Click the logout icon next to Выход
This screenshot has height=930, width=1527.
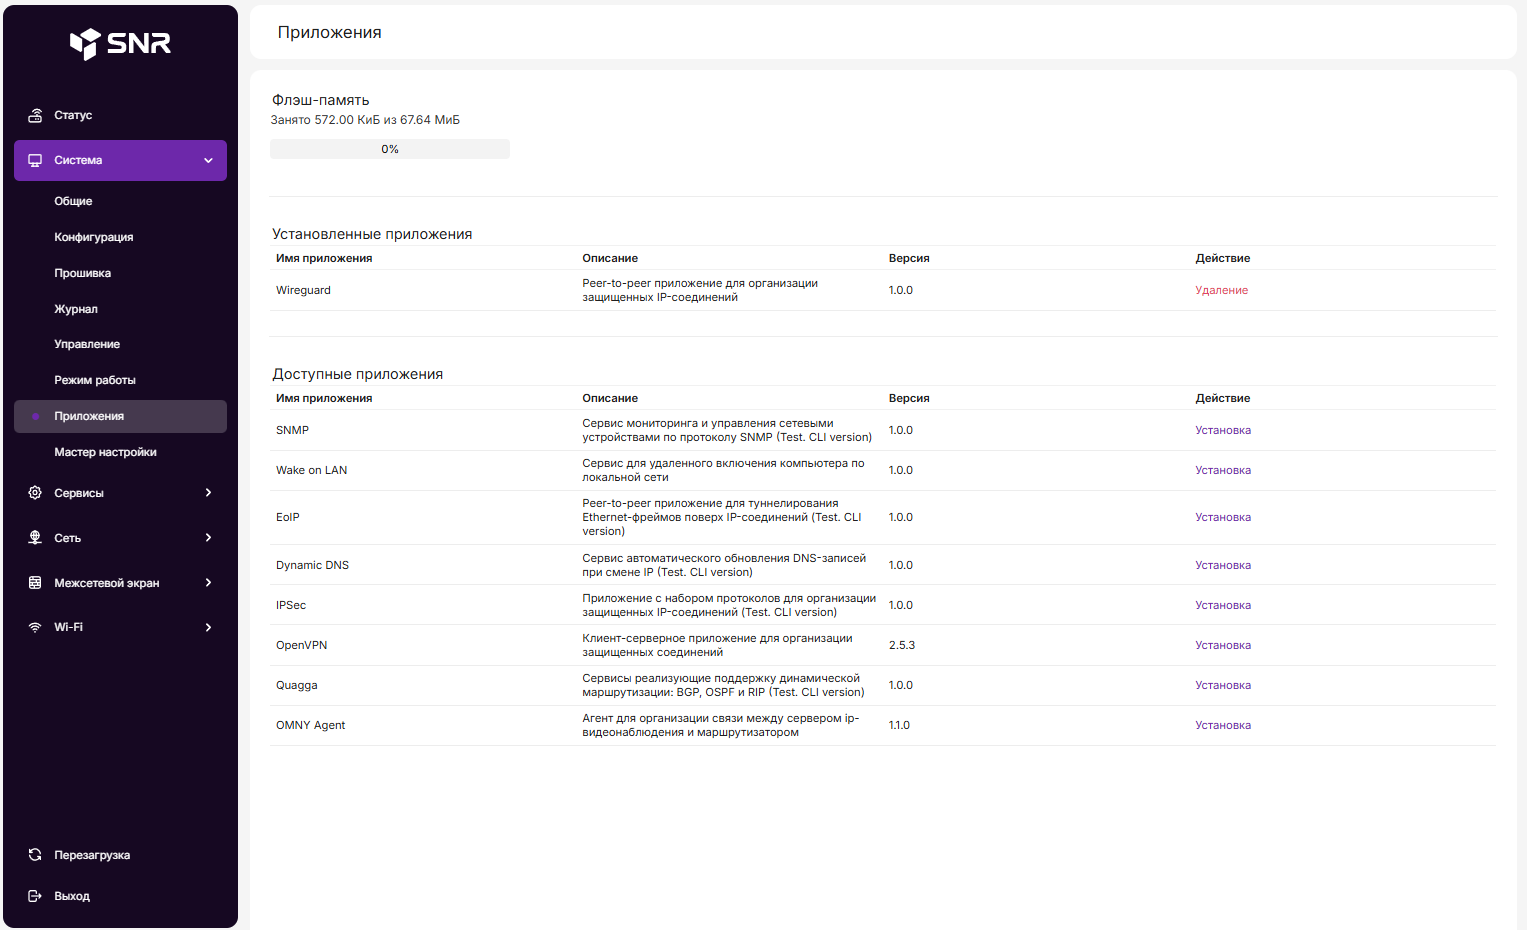click(x=35, y=896)
